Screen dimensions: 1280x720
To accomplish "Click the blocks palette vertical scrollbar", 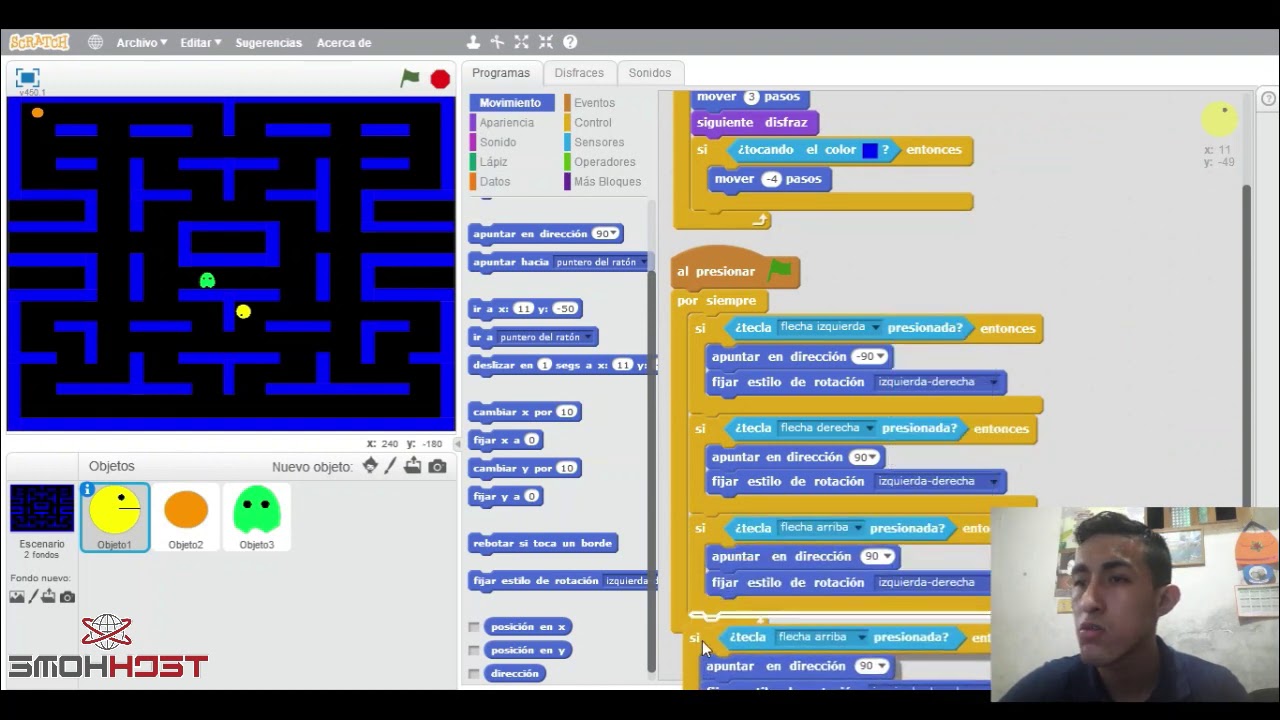I will 653,470.
